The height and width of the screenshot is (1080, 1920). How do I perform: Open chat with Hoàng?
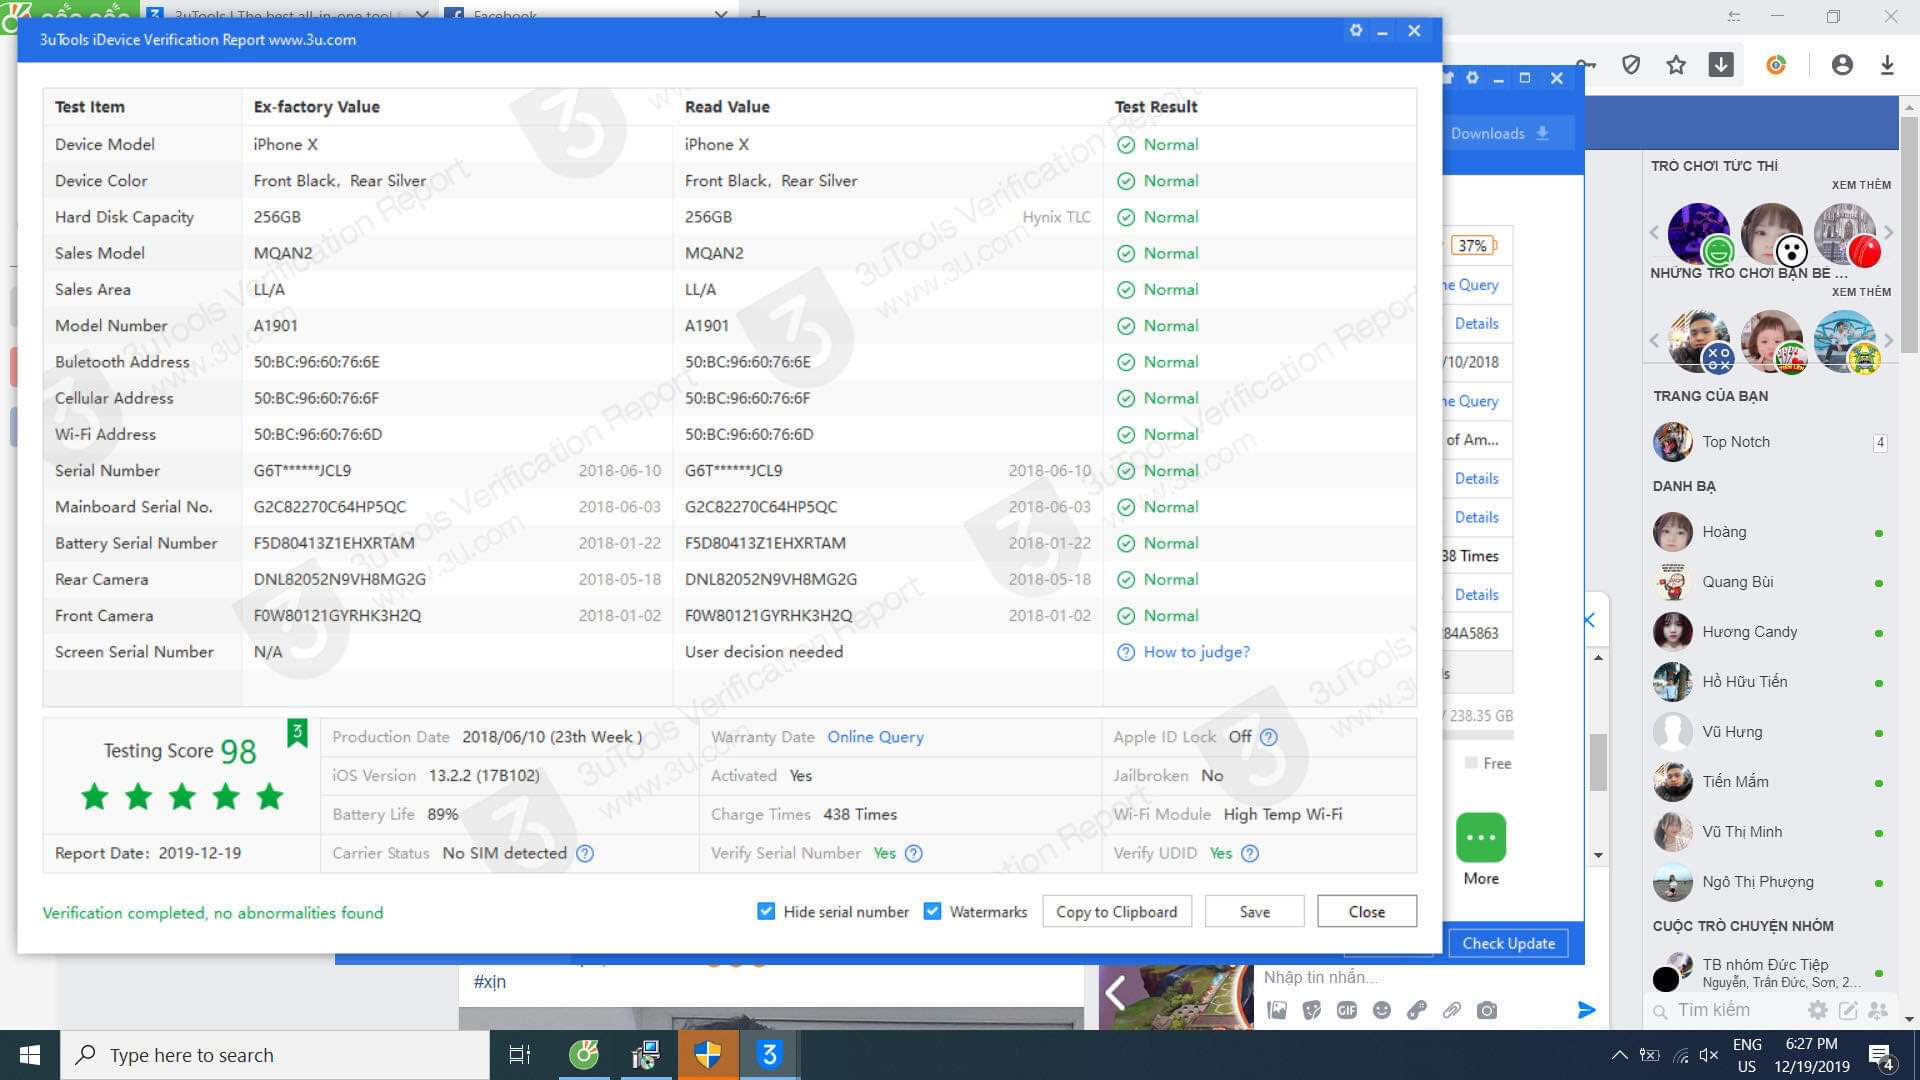click(x=1770, y=532)
